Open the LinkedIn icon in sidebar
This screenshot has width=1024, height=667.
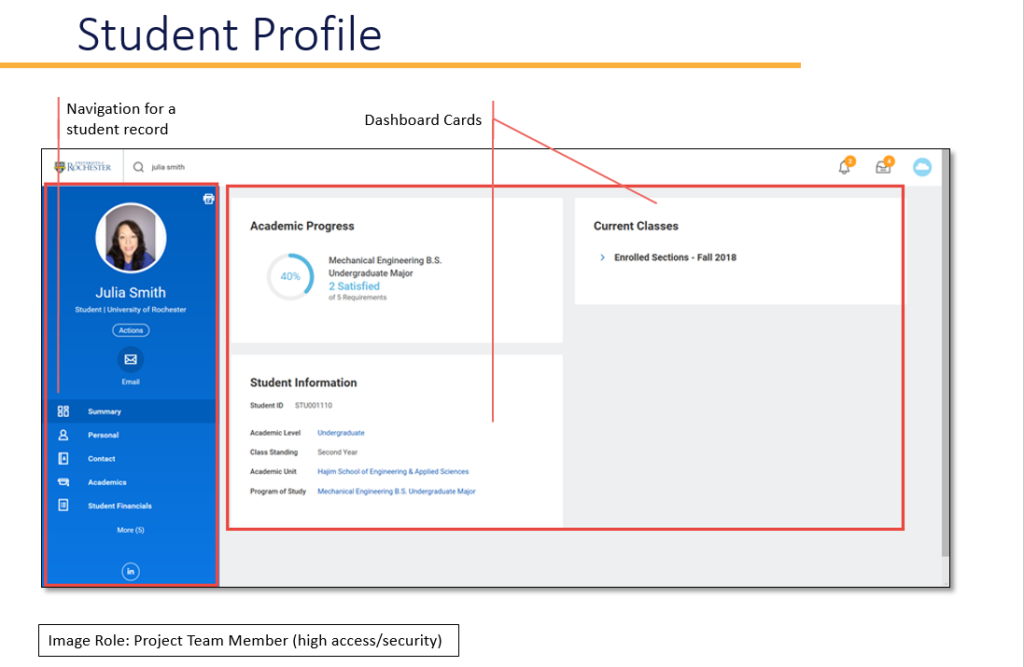(x=130, y=571)
